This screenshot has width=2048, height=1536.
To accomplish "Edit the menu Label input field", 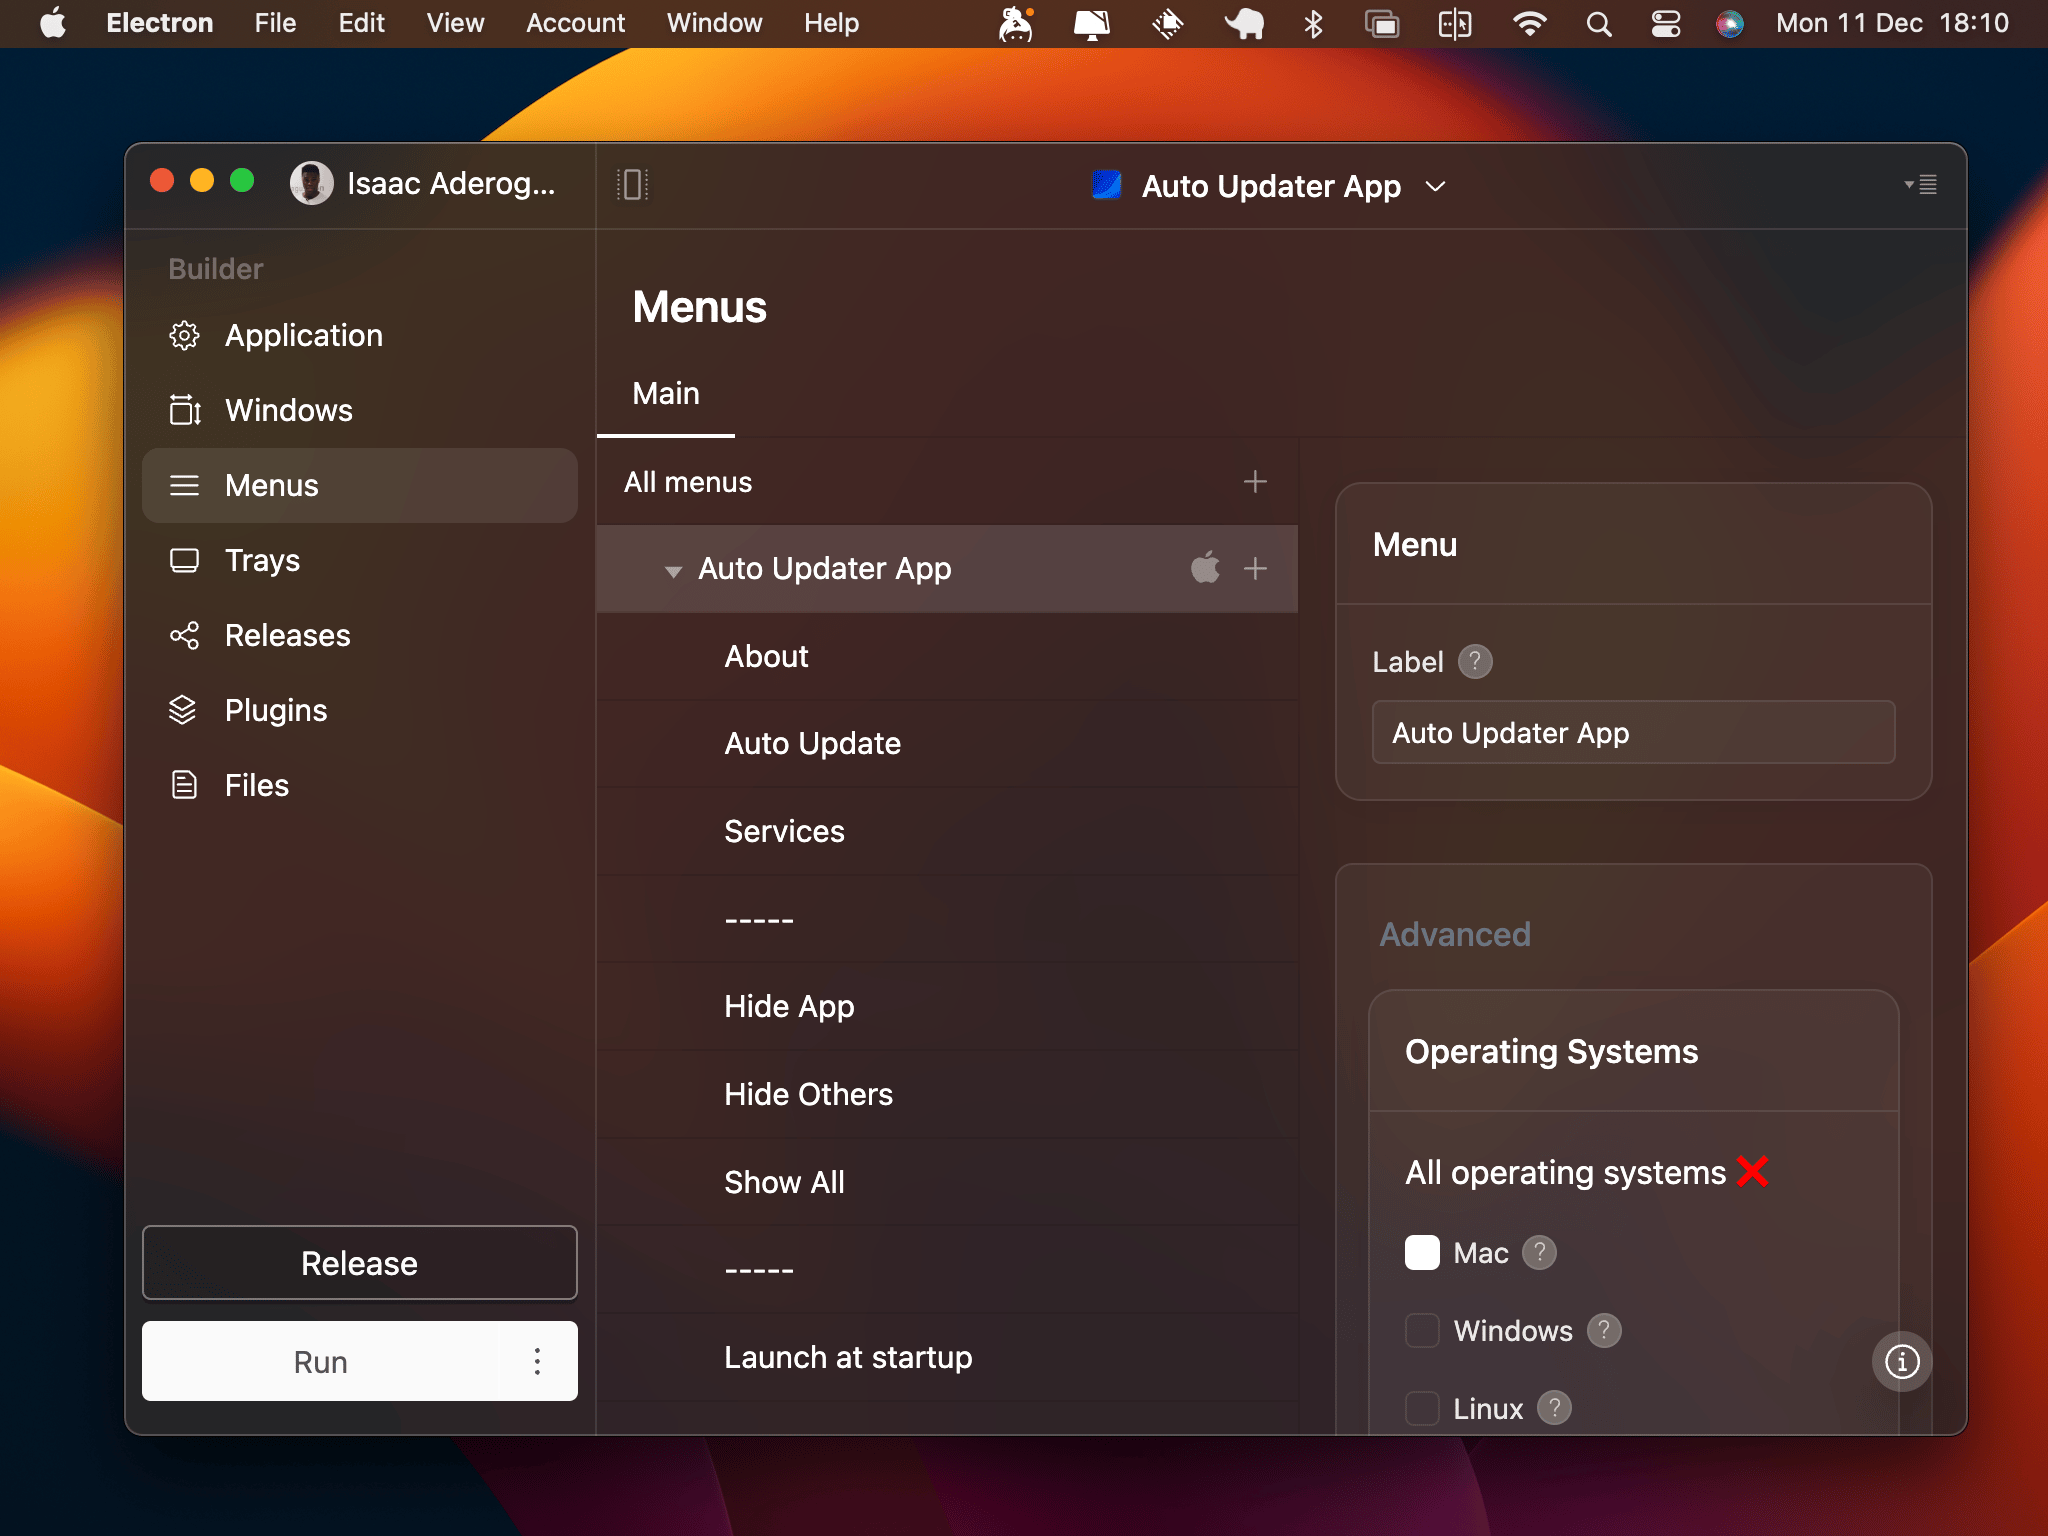I will tap(1631, 732).
